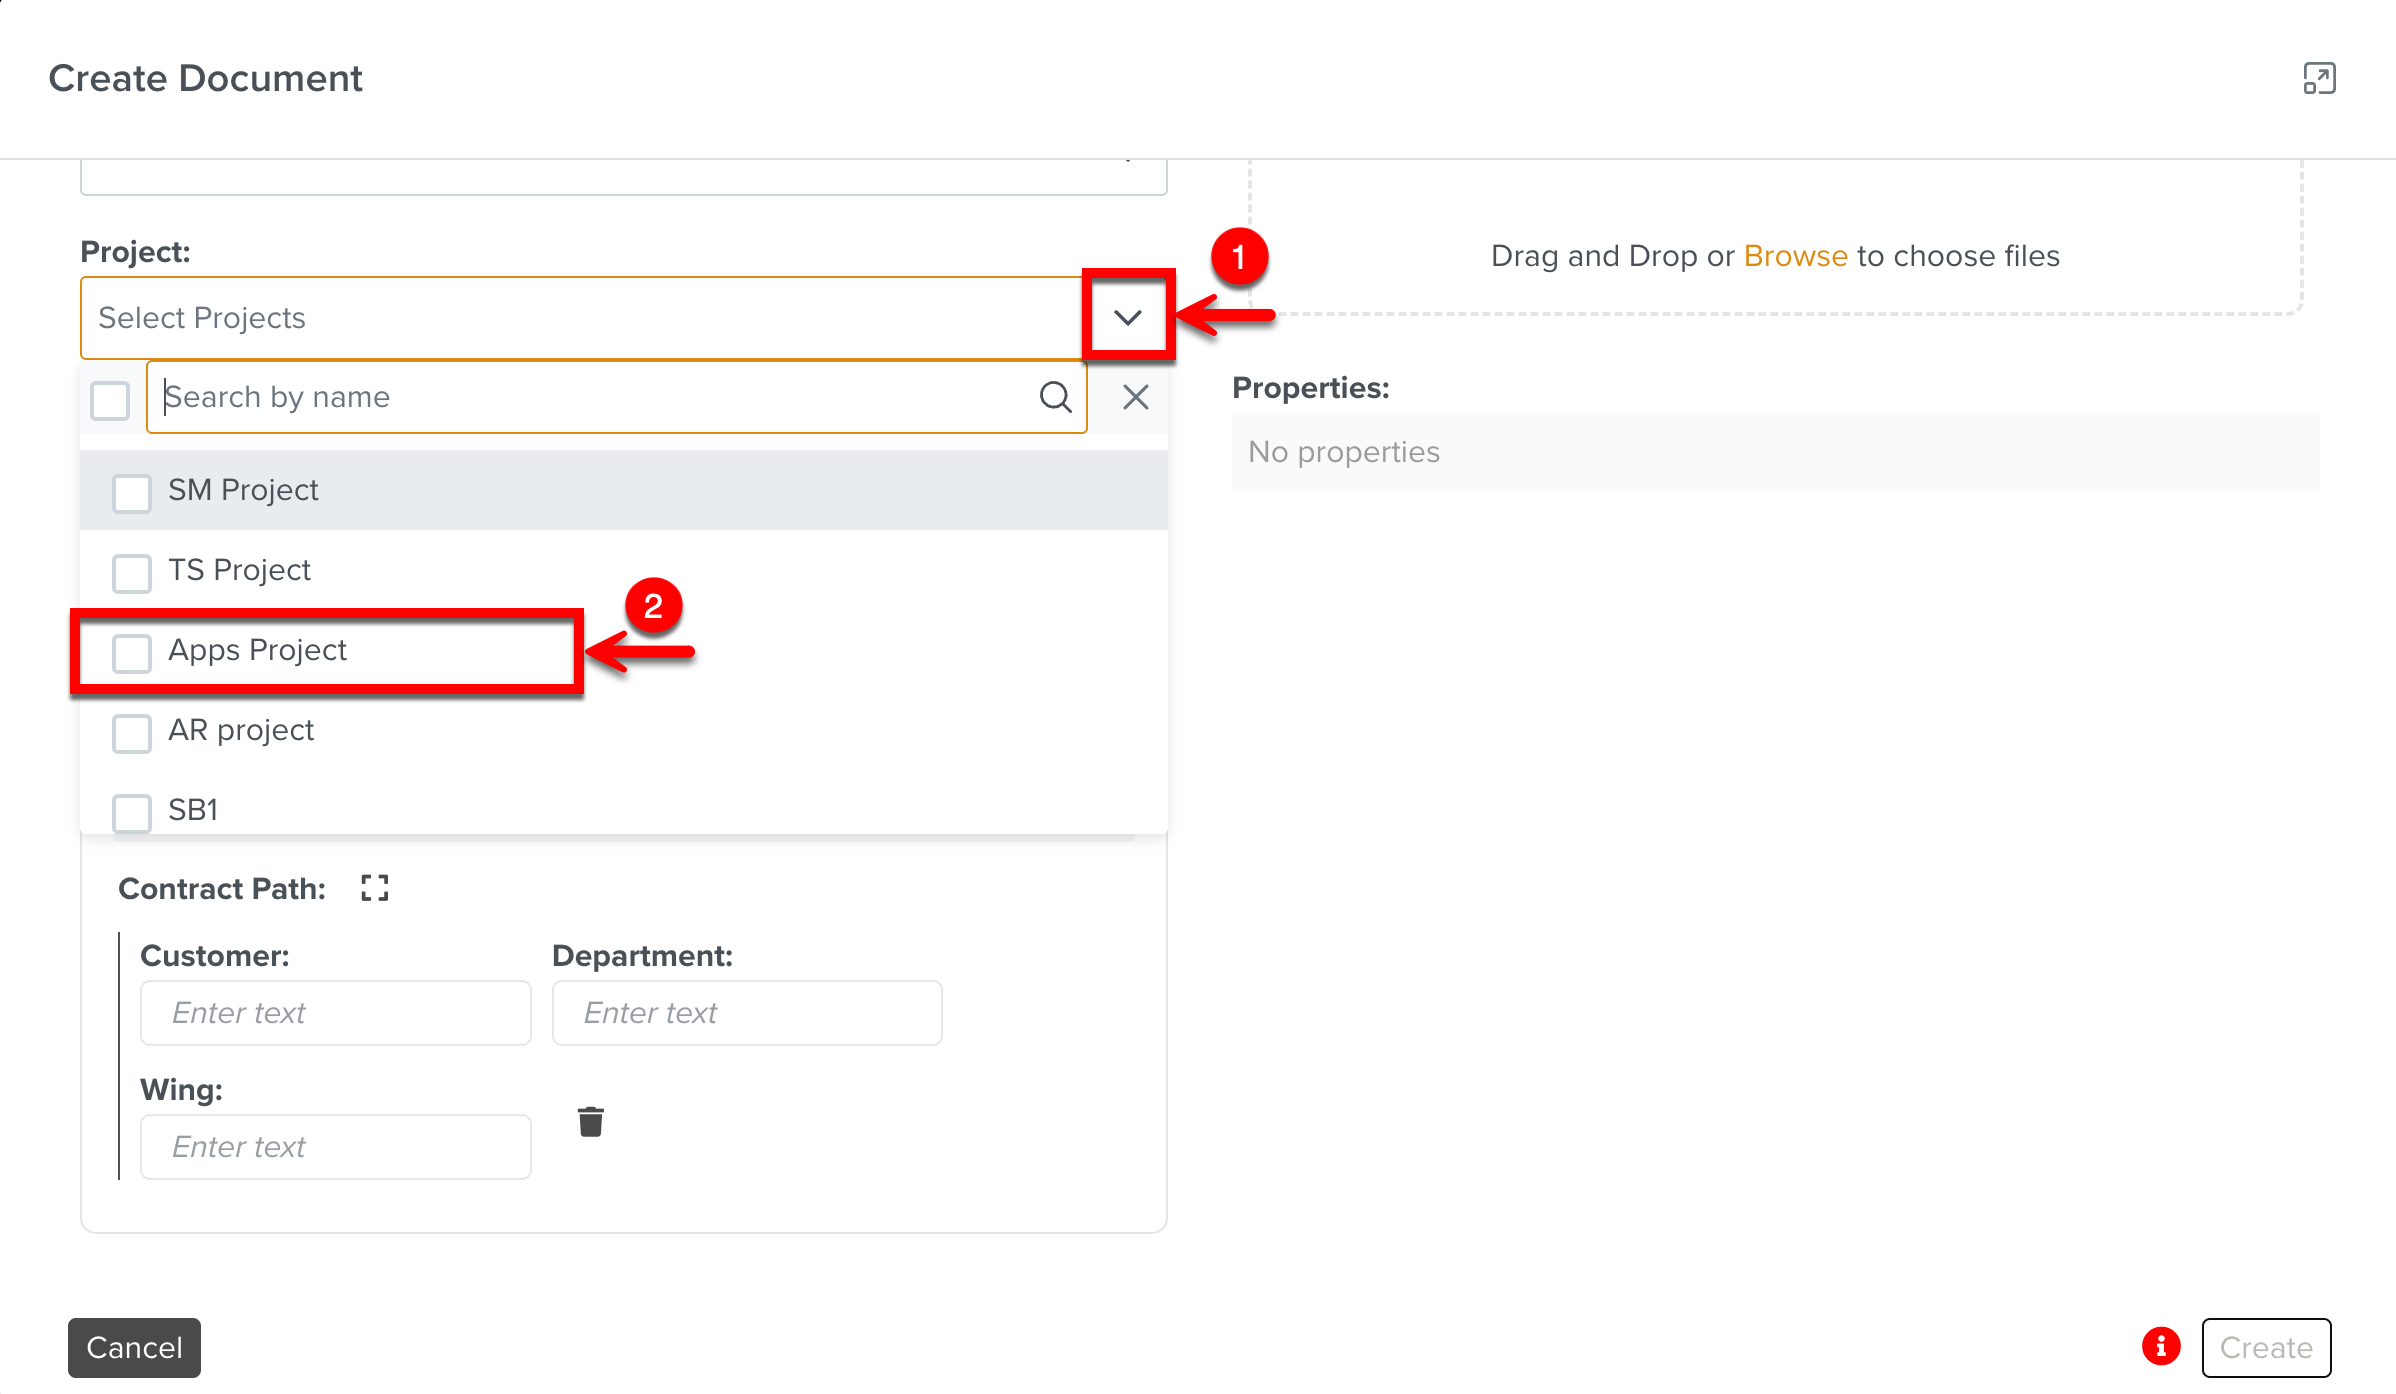Choose SB1 in the project list
Screen dimensions: 2396x1394
tap(193, 810)
